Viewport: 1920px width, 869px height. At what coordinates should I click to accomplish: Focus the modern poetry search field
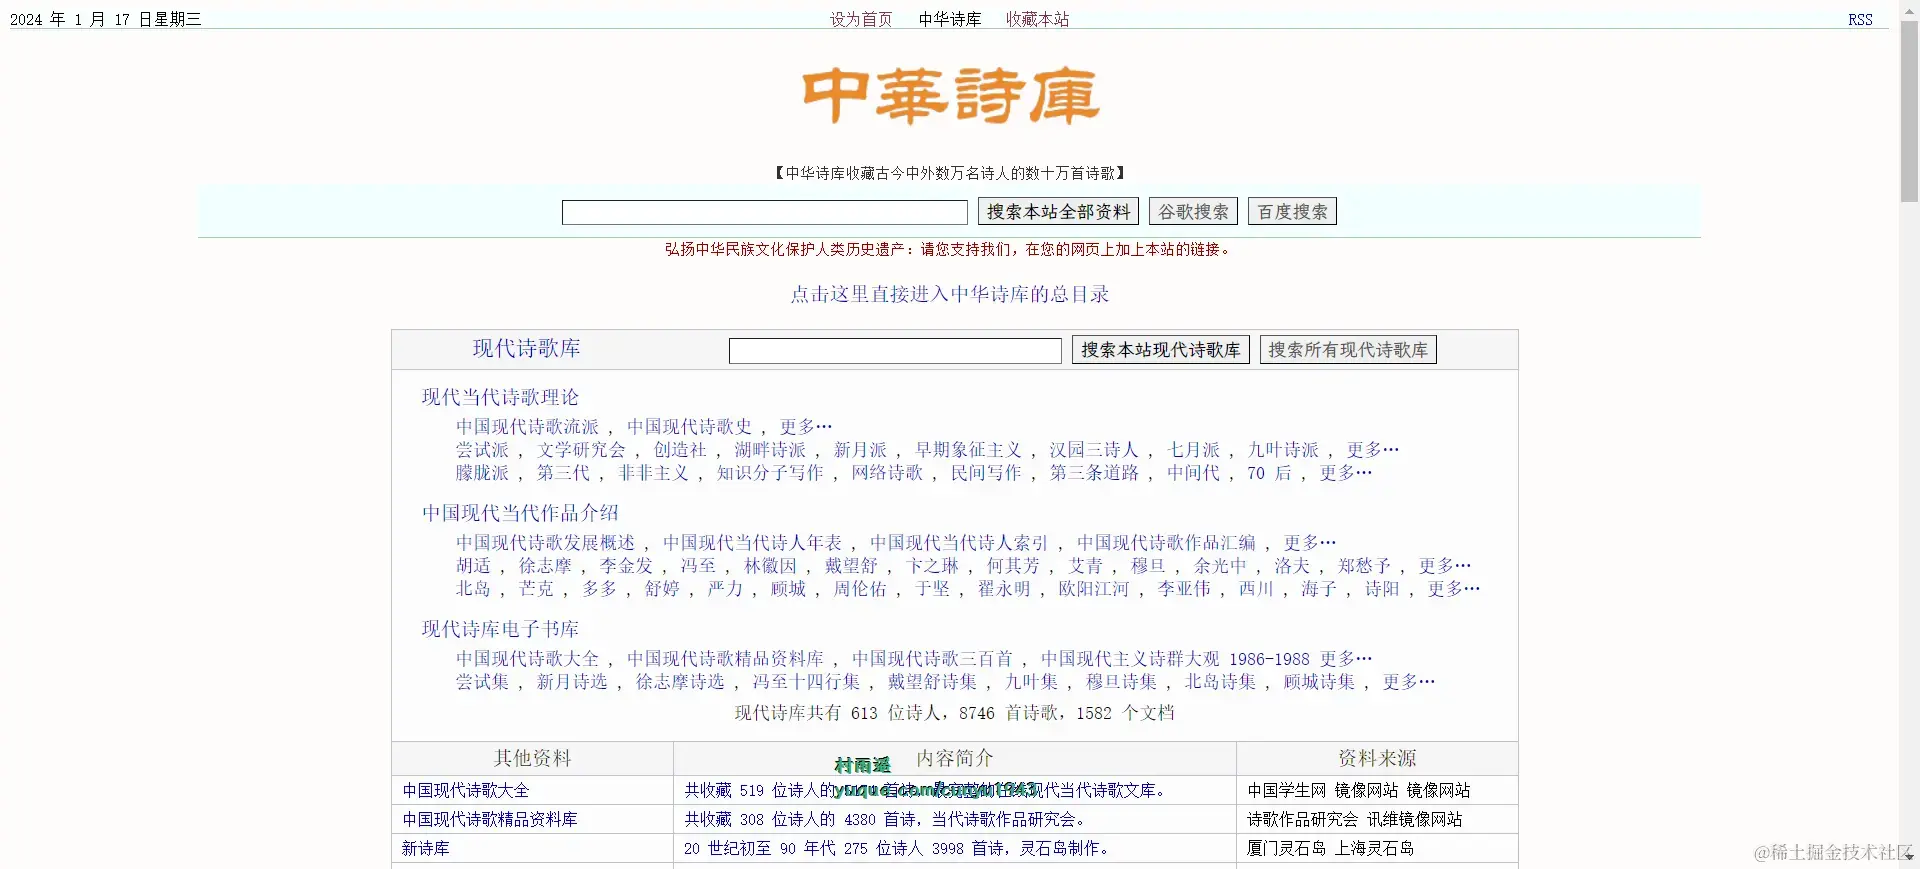click(895, 350)
